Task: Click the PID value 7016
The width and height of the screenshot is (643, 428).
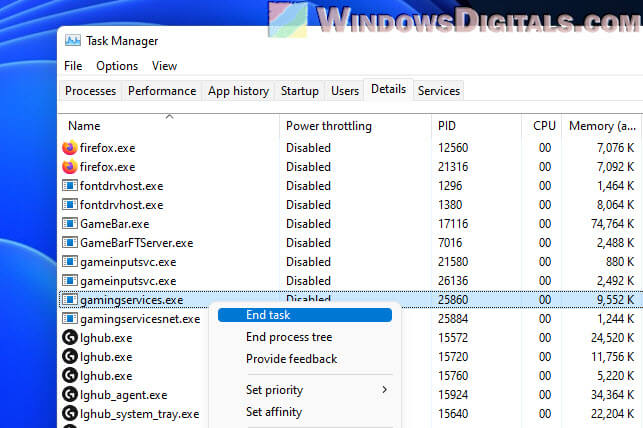Action: 450,243
